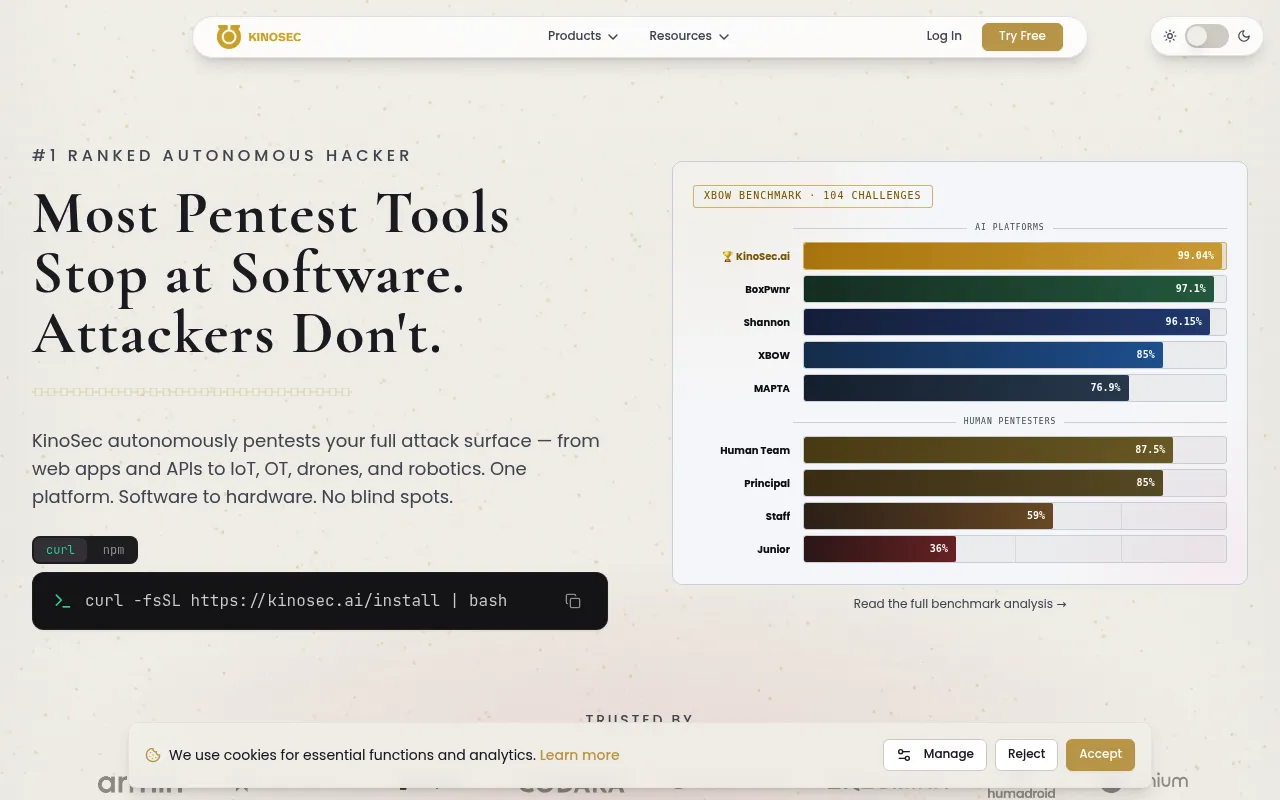Click the Human Team label
The height and width of the screenshot is (800, 1280).
tap(755, 450)
